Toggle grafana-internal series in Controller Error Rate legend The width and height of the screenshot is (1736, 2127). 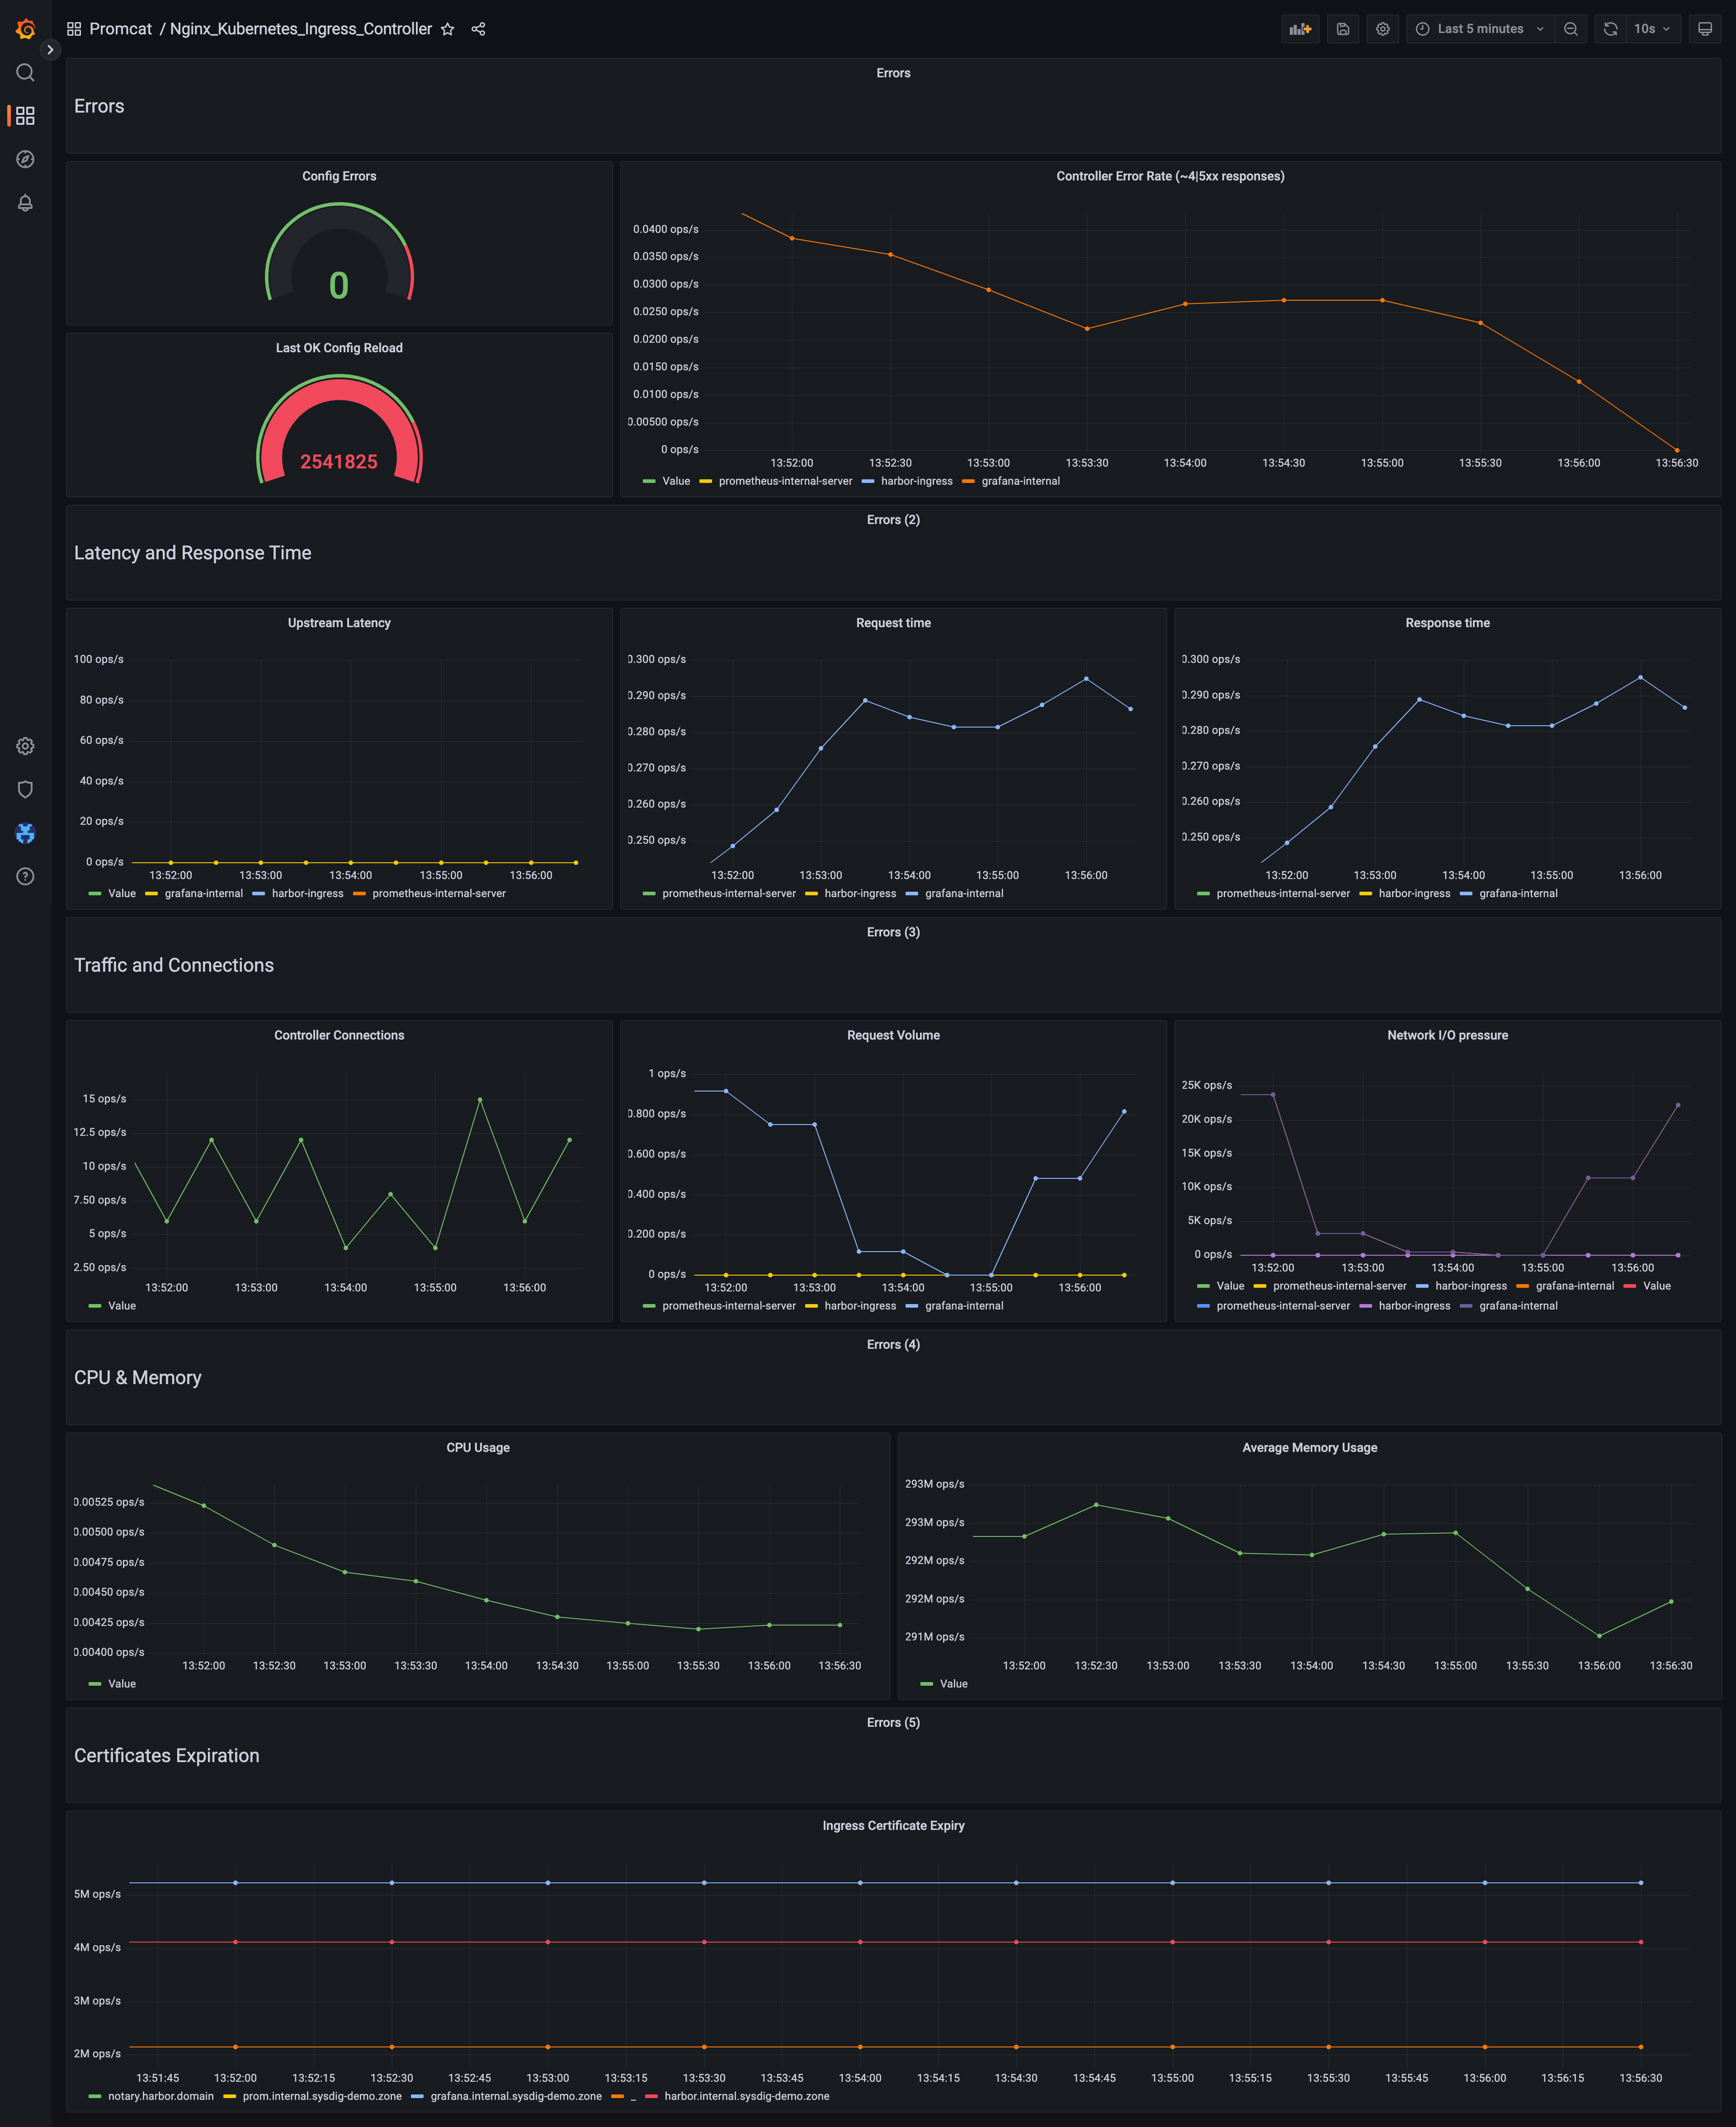click(x=1020, y=481)
